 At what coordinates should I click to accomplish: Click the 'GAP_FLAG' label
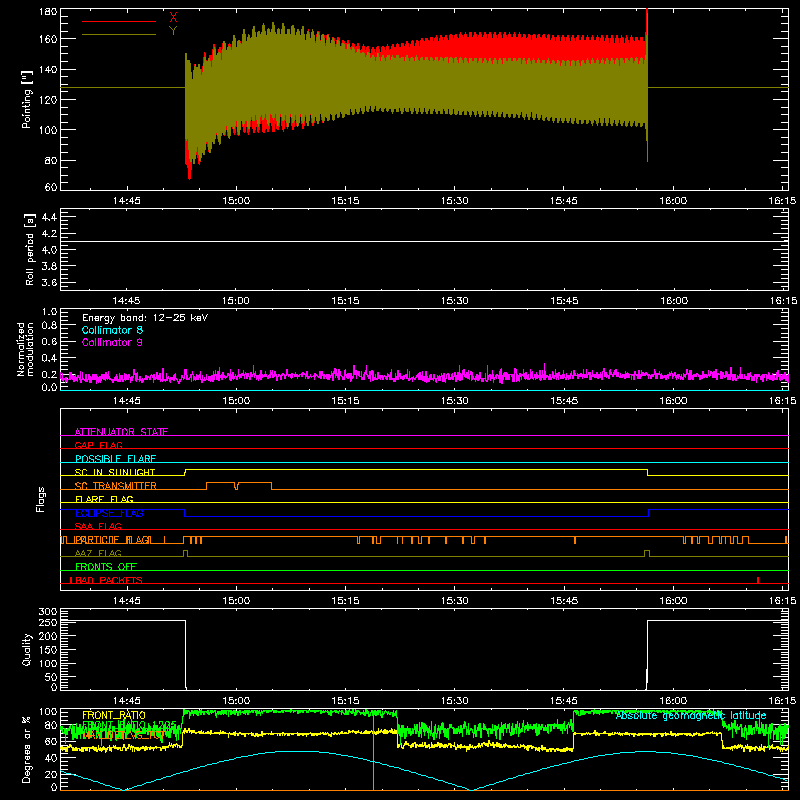click(98, 445)
